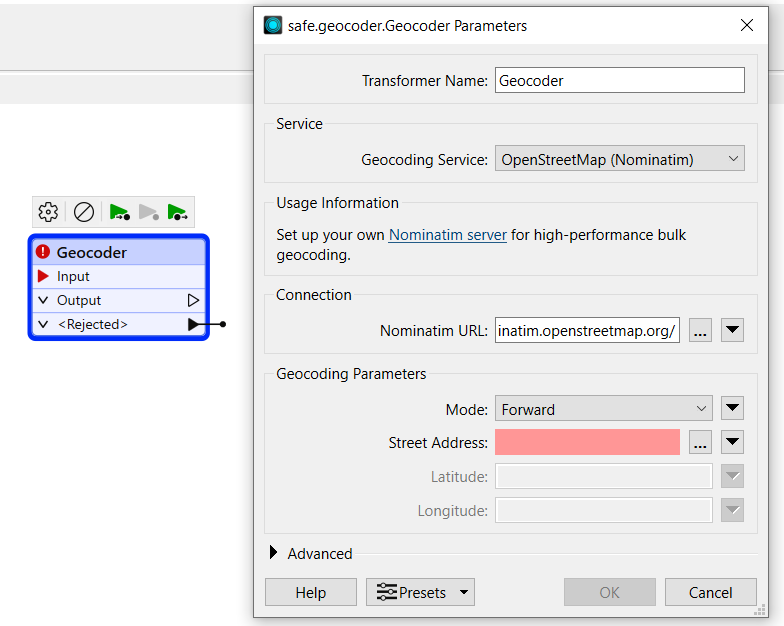The height and width of the screenshot is (626, 784).
Task: Click the disabled Latitude field
Action: [x=604, y=476]
